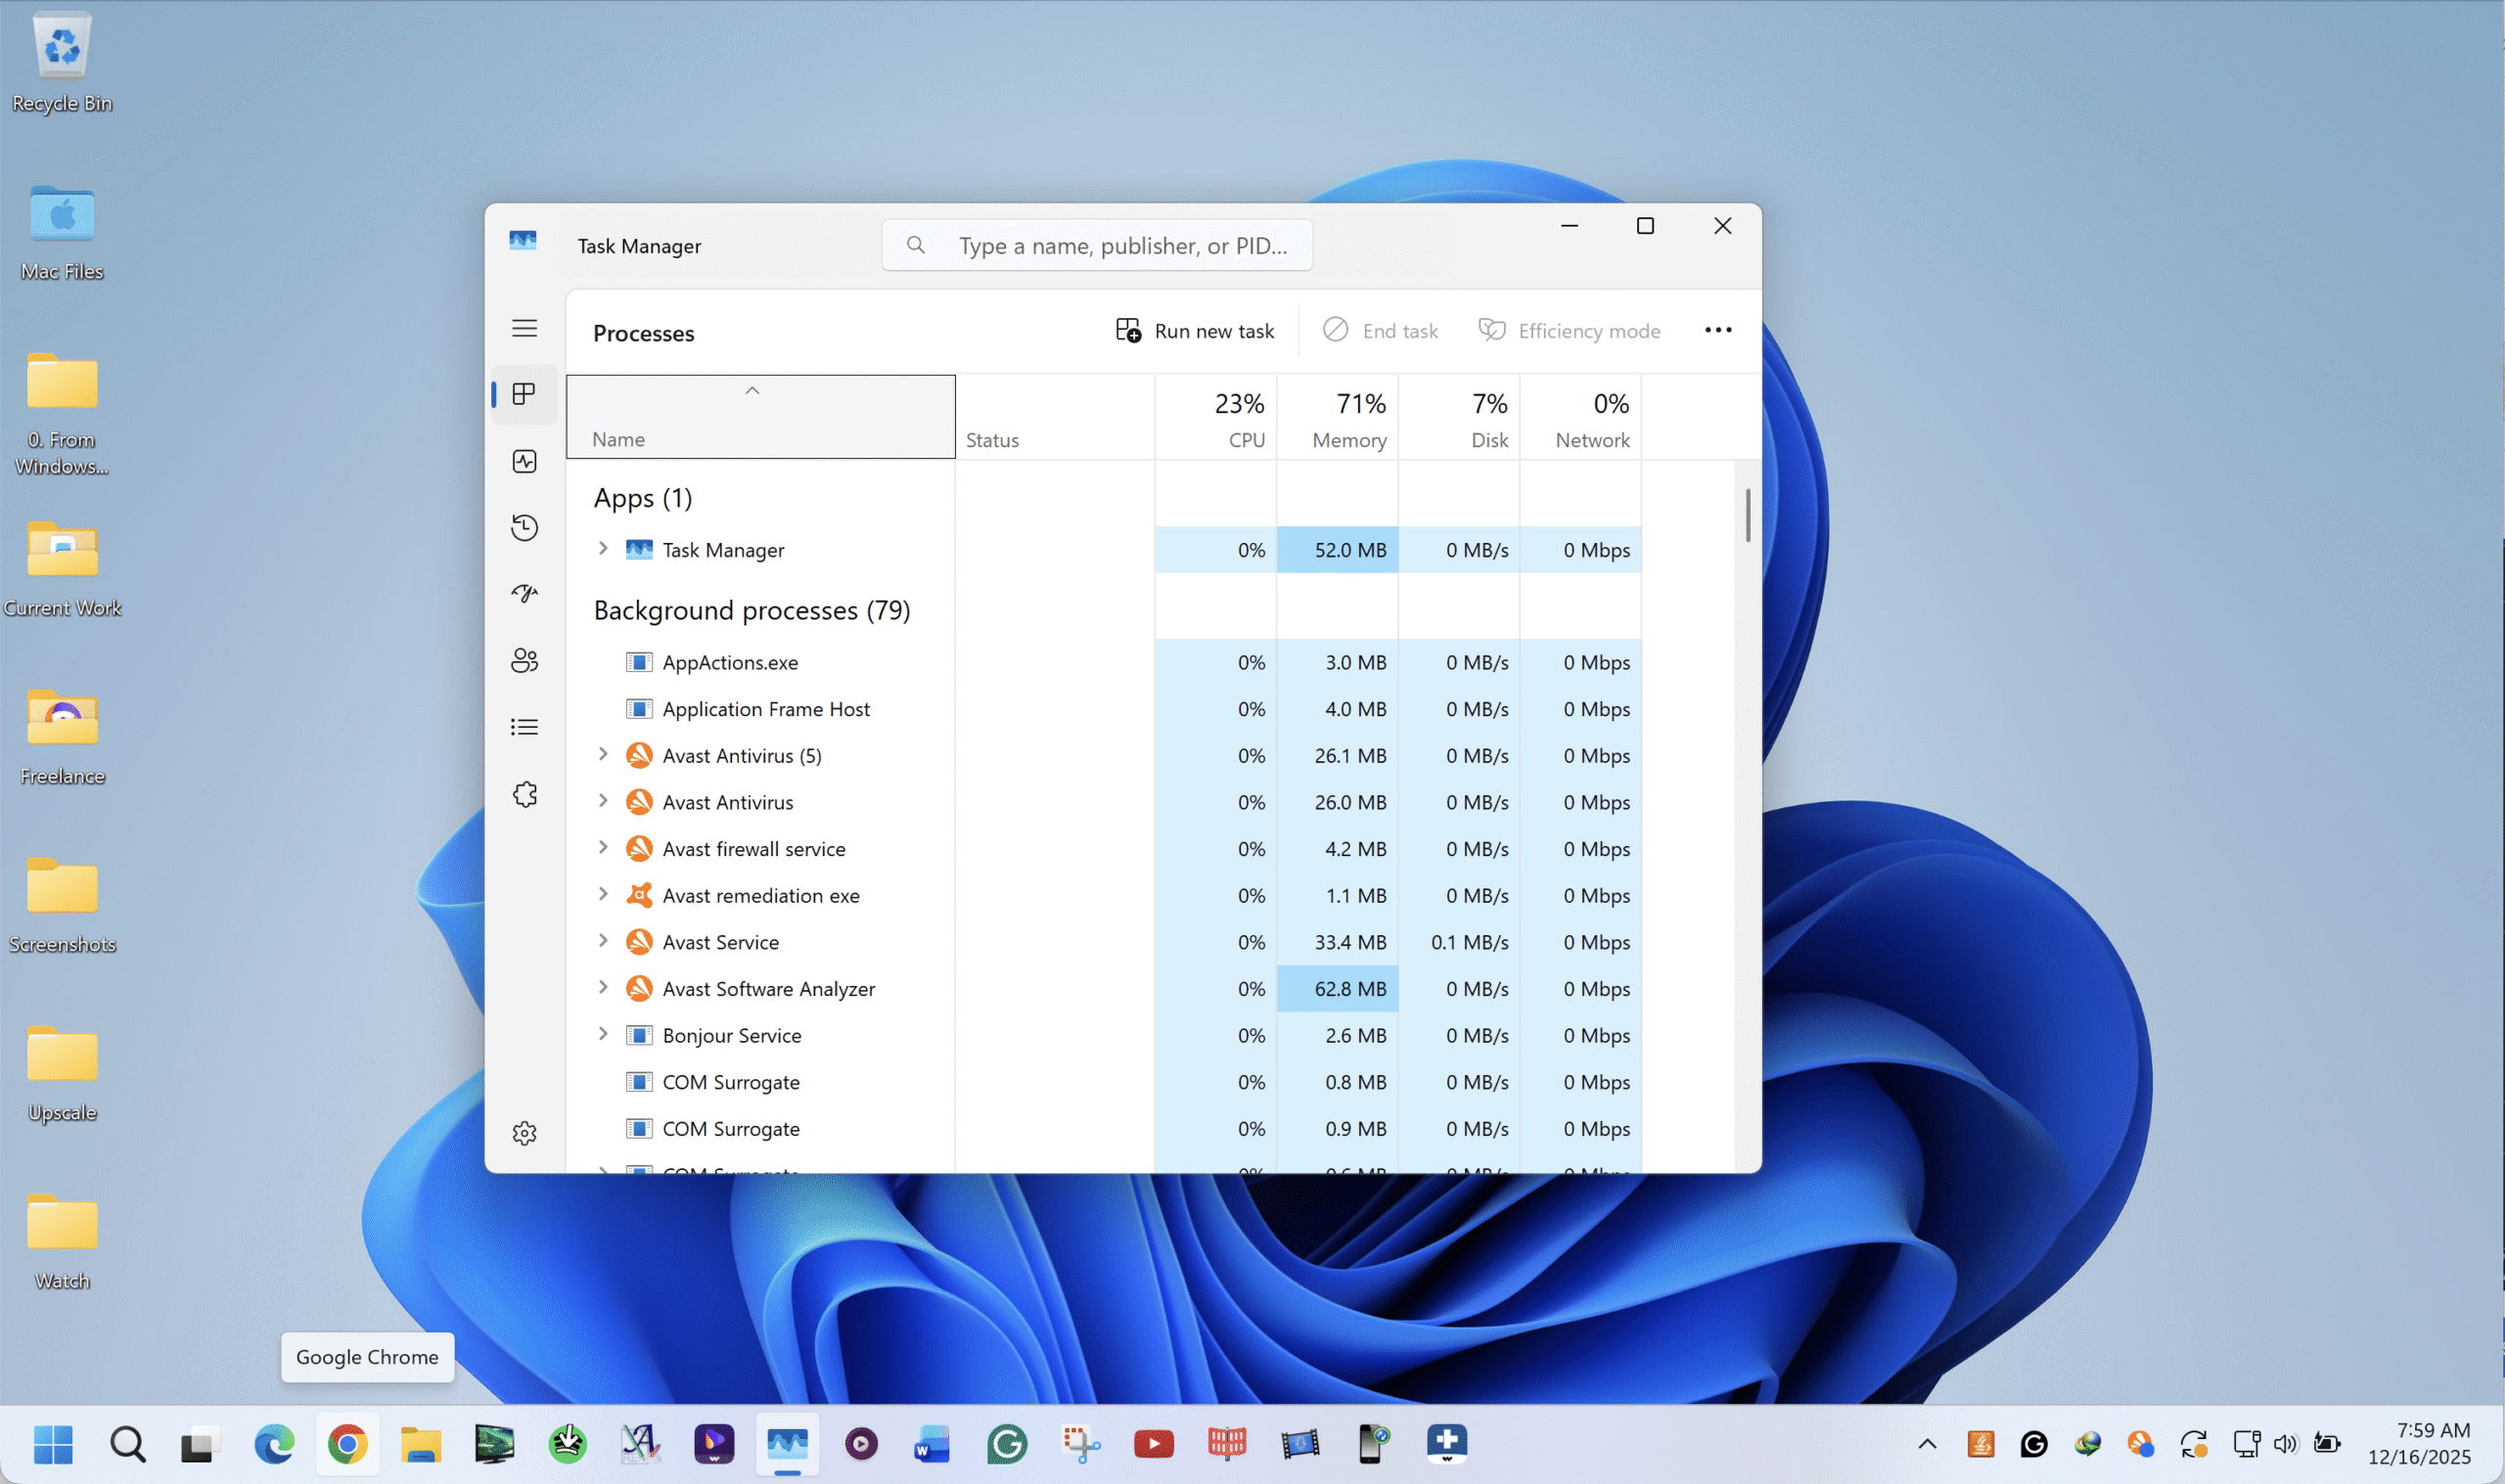Image resolution: width=2505 pixels, height=1484 pixels.
Task: Expand Avast Software Analyzer row
Action: 603,987
